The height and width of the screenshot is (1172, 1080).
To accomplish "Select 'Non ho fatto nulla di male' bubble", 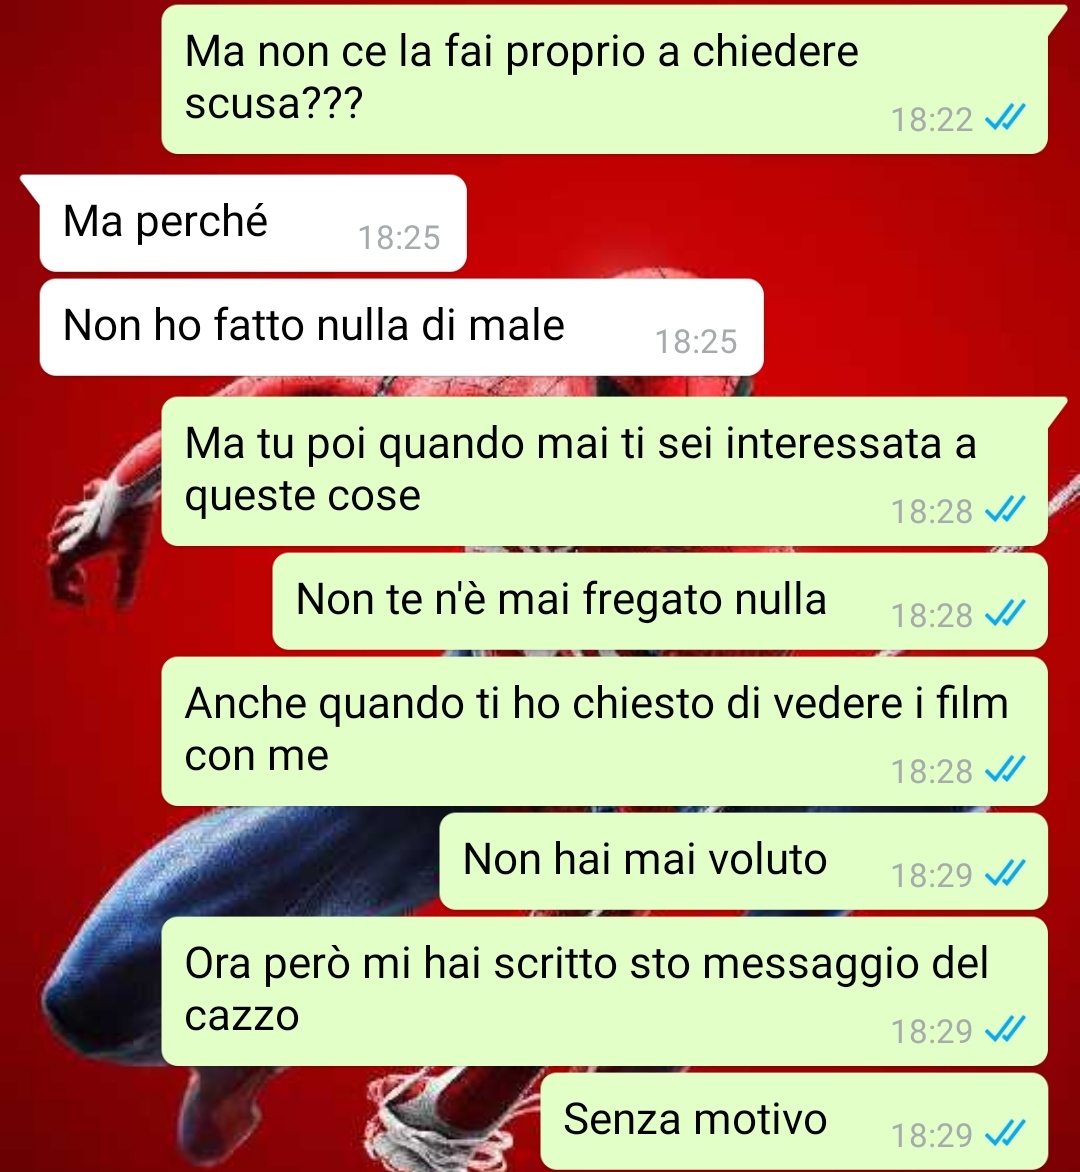I will tap(401, 327).
